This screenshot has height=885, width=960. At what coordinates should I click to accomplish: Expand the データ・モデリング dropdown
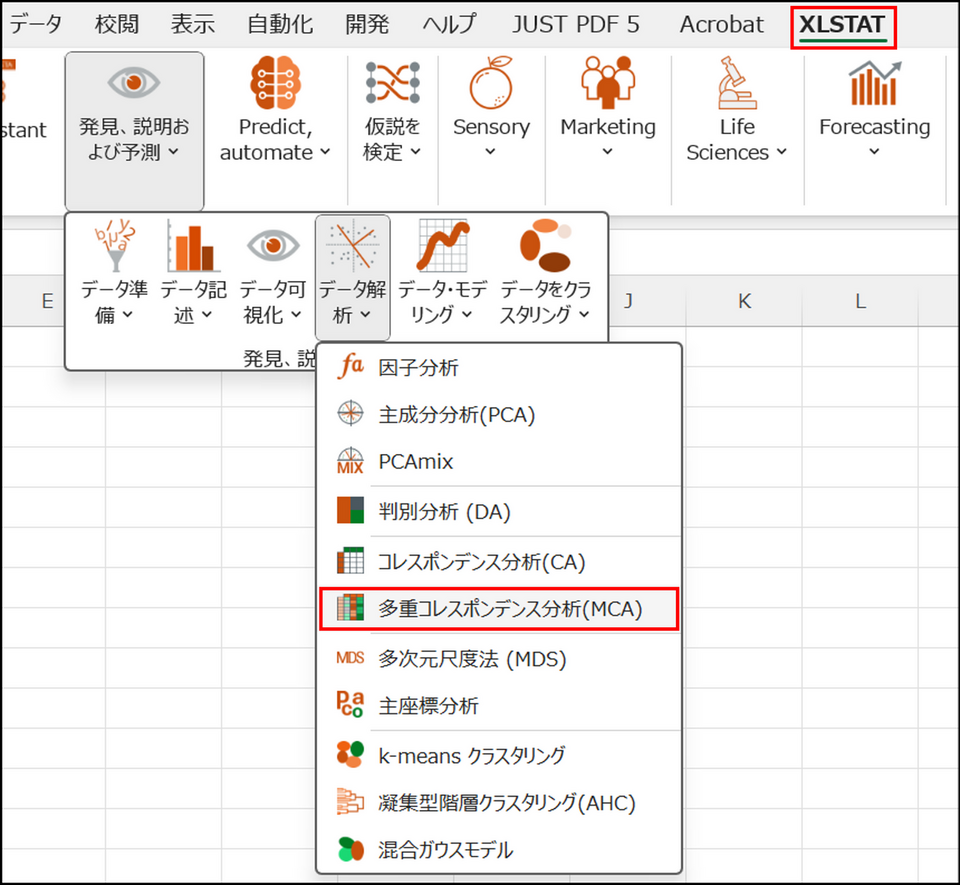[443, 302]
